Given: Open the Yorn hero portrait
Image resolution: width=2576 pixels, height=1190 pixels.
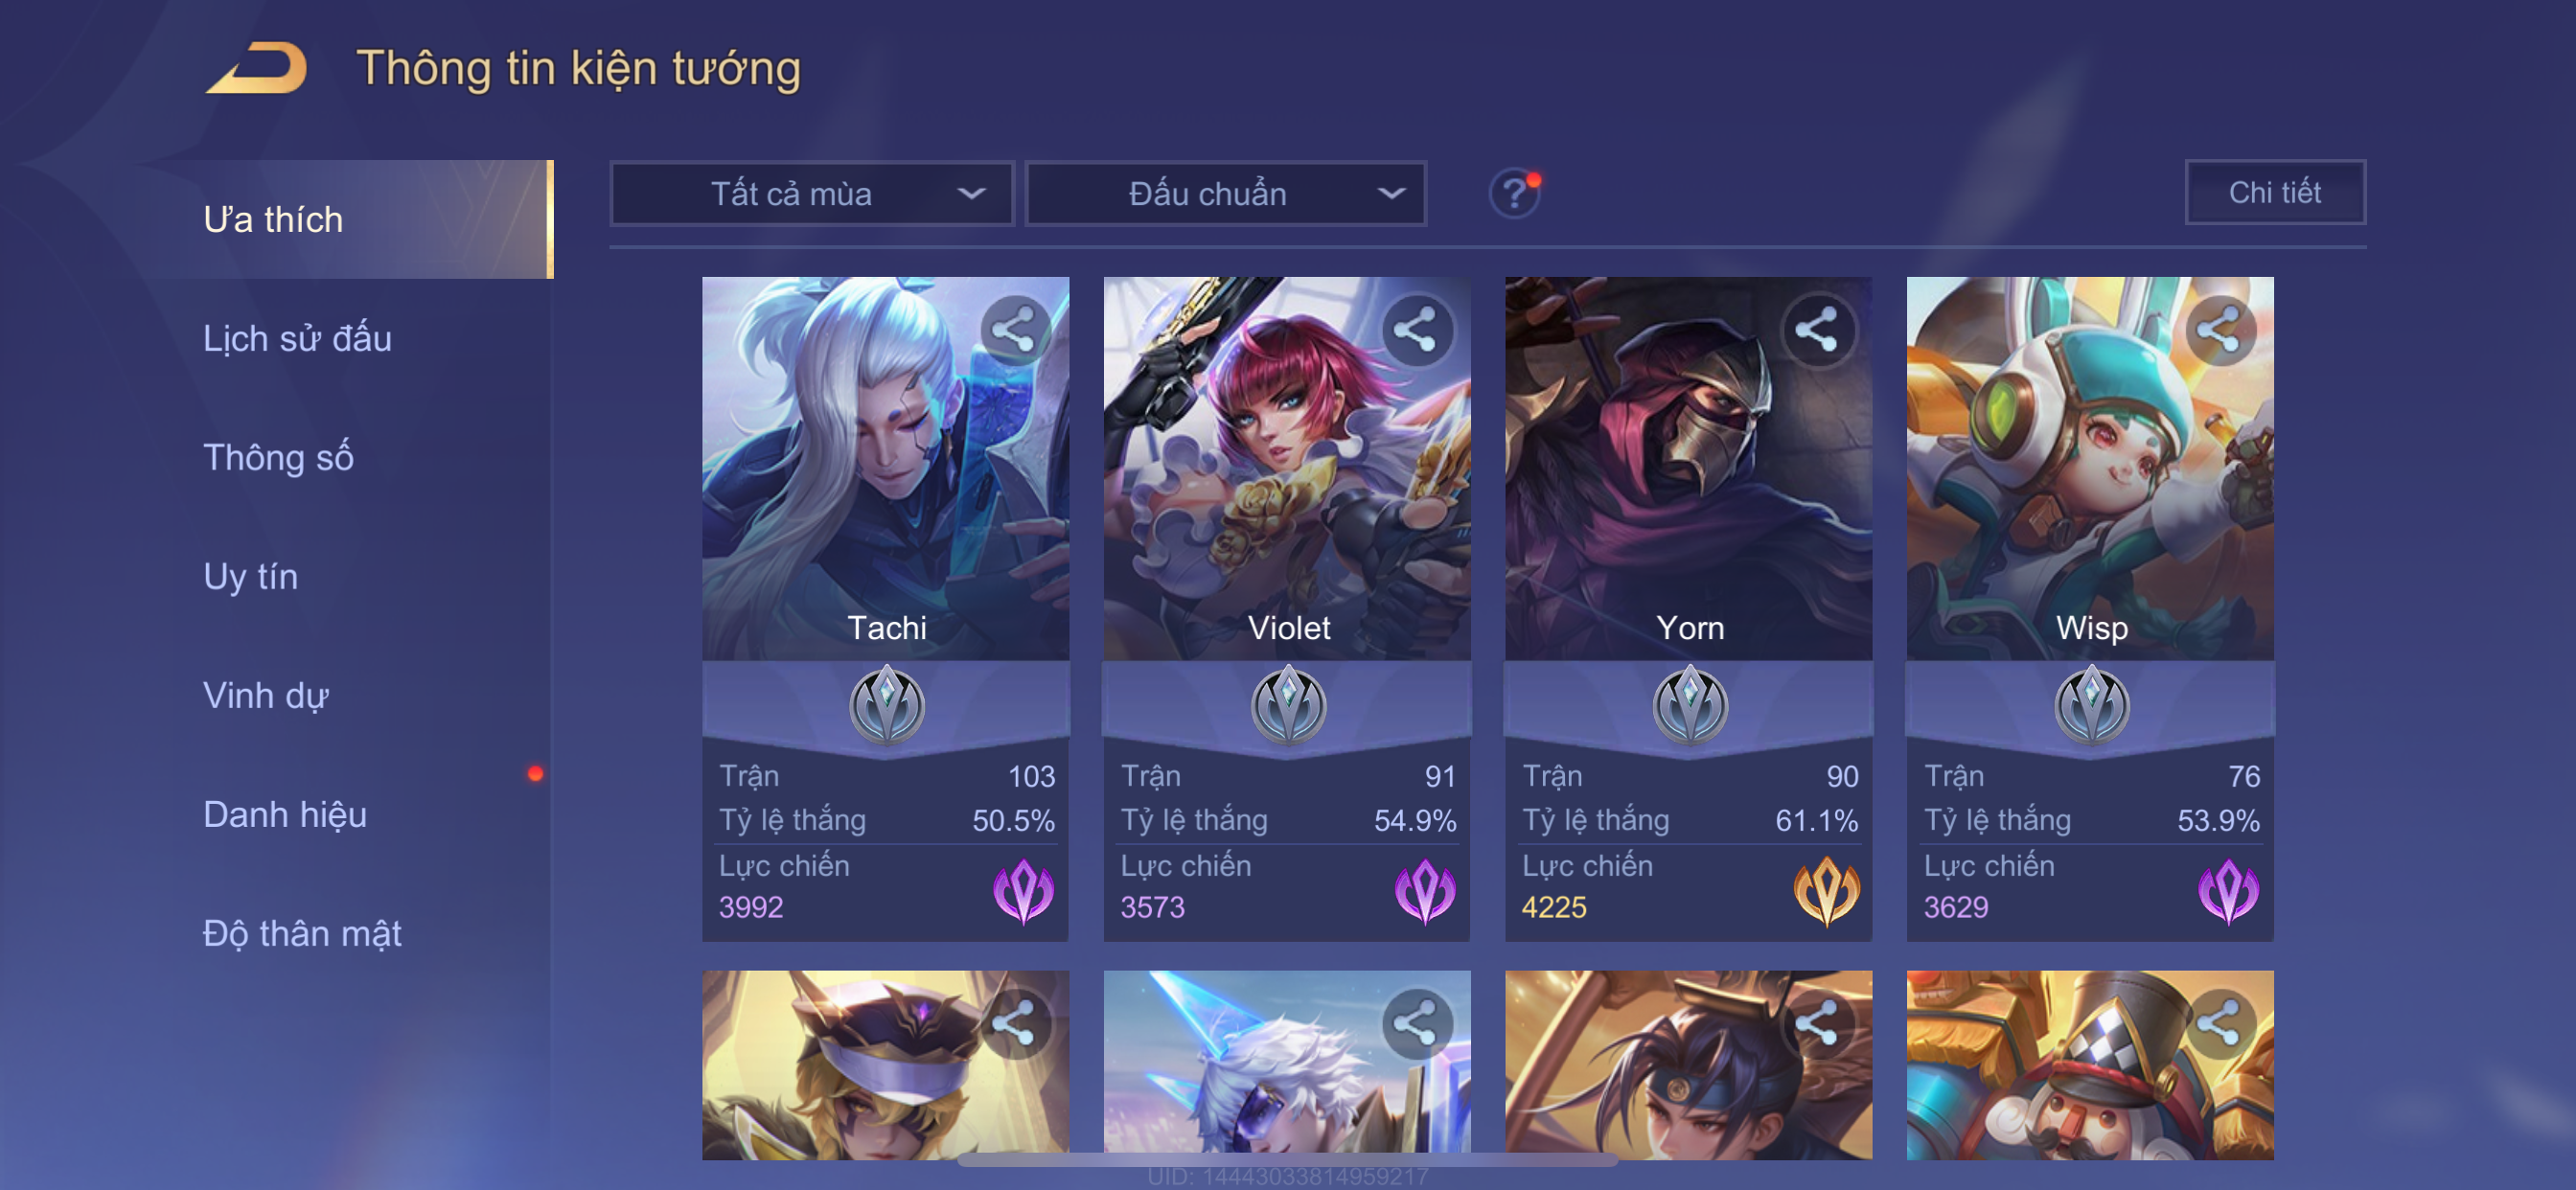Looking at the screenshot, I should [1688, 468].
